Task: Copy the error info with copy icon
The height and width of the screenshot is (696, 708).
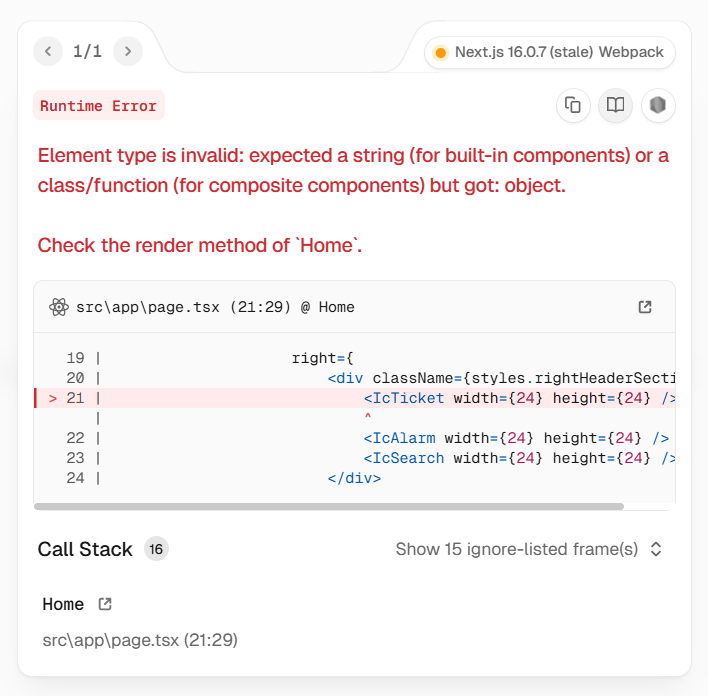Action: 573,105
